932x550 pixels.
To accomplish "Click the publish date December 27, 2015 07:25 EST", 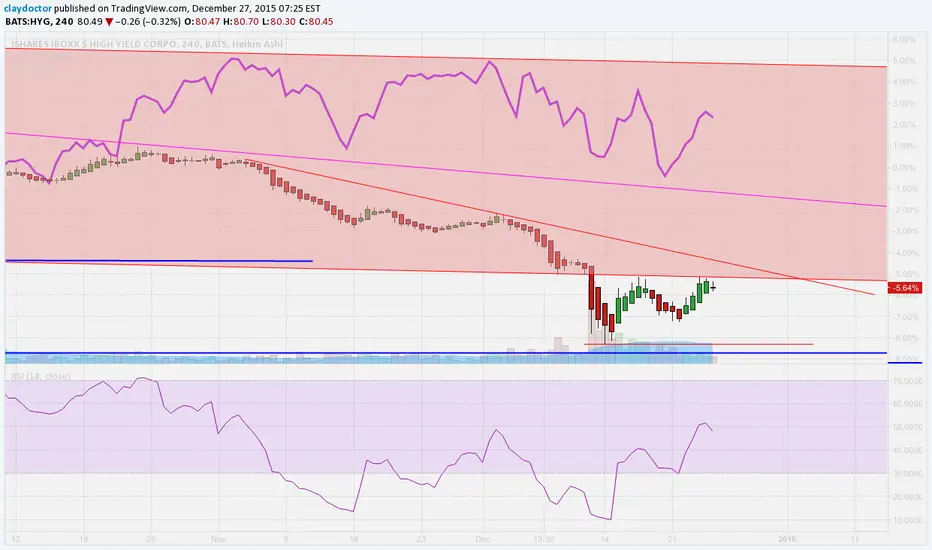I will (256, 8).
